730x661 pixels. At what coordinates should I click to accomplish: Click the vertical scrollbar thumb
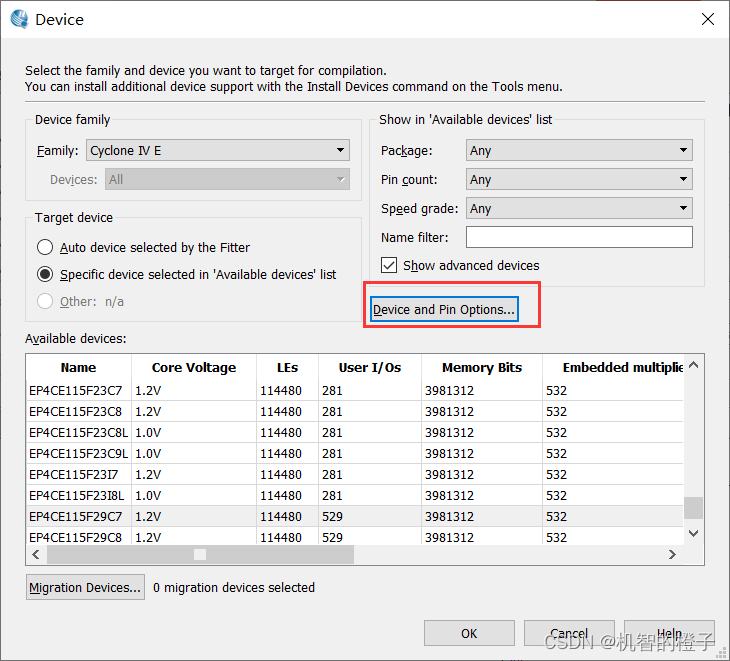[x=693, y=507]
